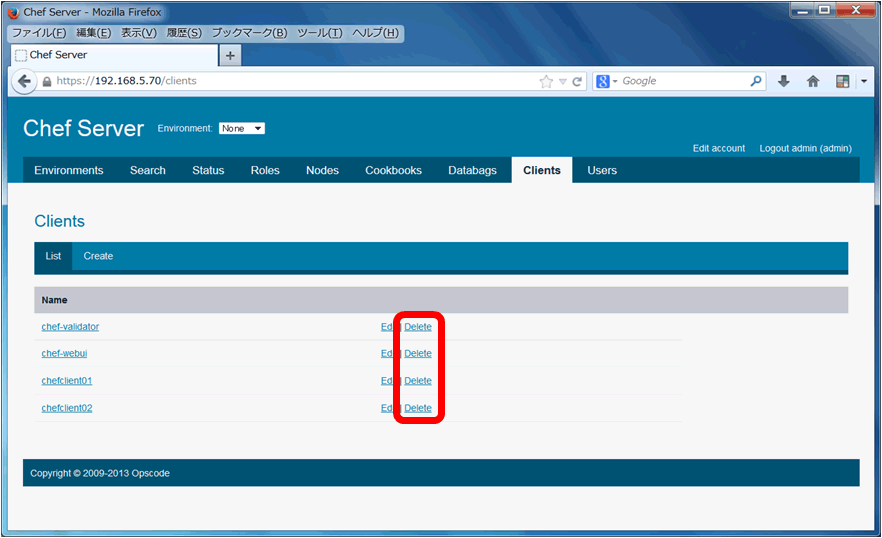Open the Nodes tab

click(322, 171)
